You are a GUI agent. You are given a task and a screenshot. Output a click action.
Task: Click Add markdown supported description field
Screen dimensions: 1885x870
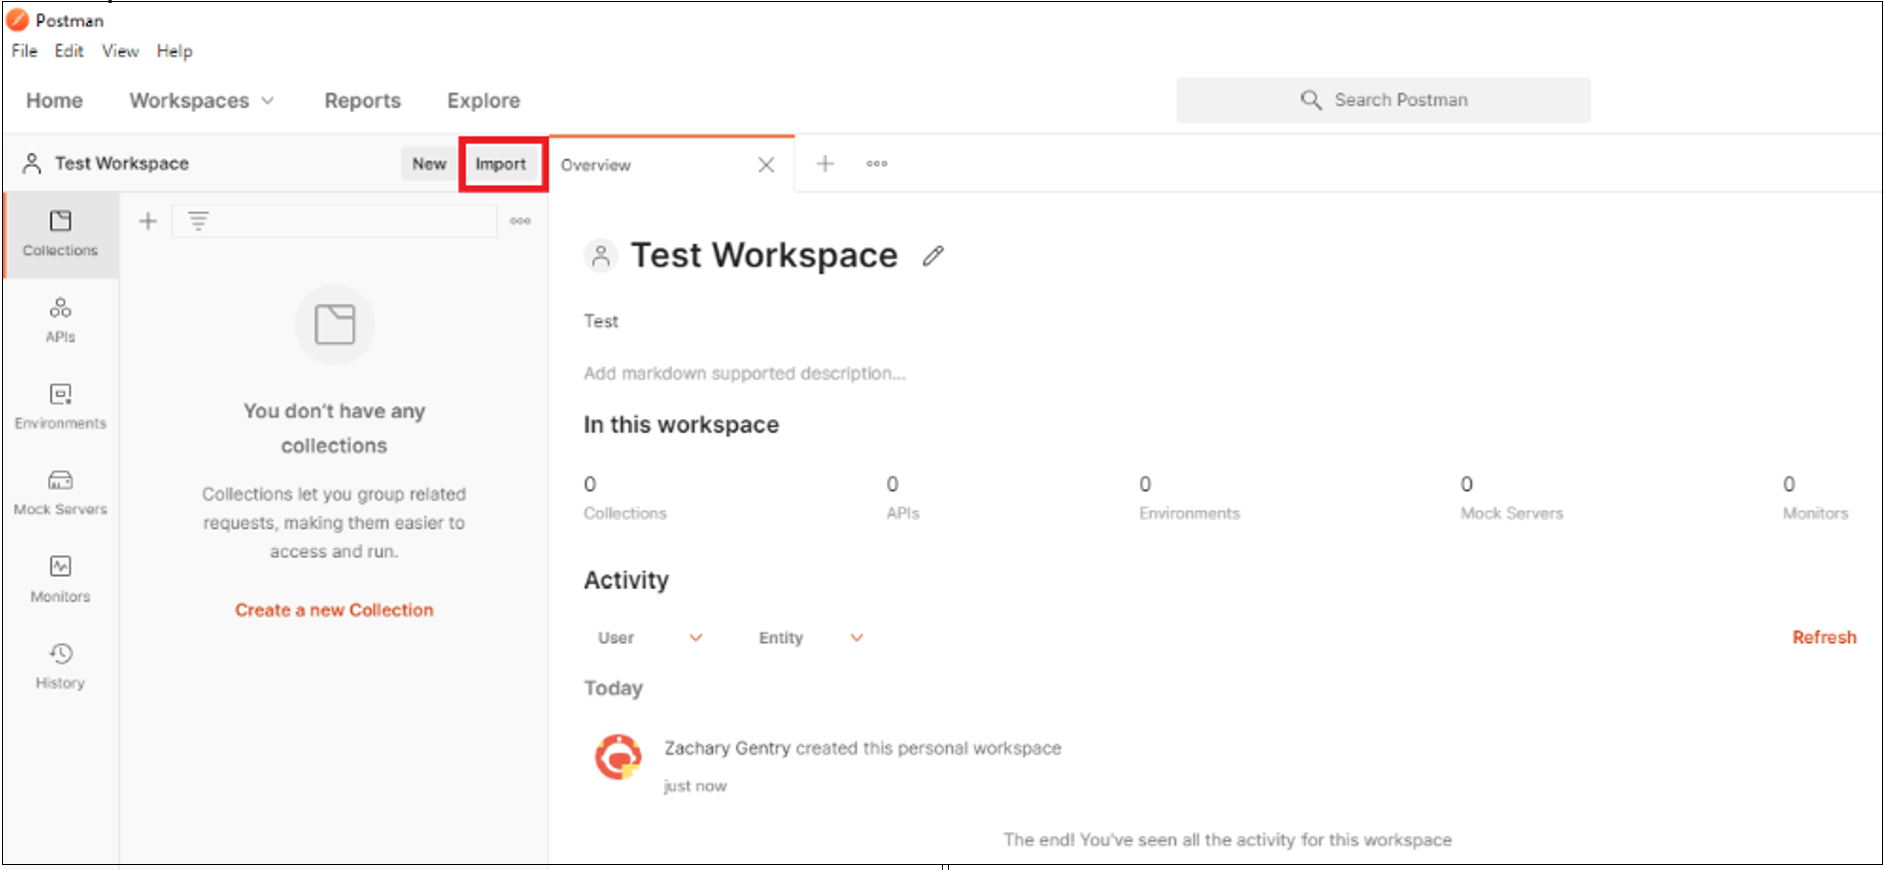(744, 373)
